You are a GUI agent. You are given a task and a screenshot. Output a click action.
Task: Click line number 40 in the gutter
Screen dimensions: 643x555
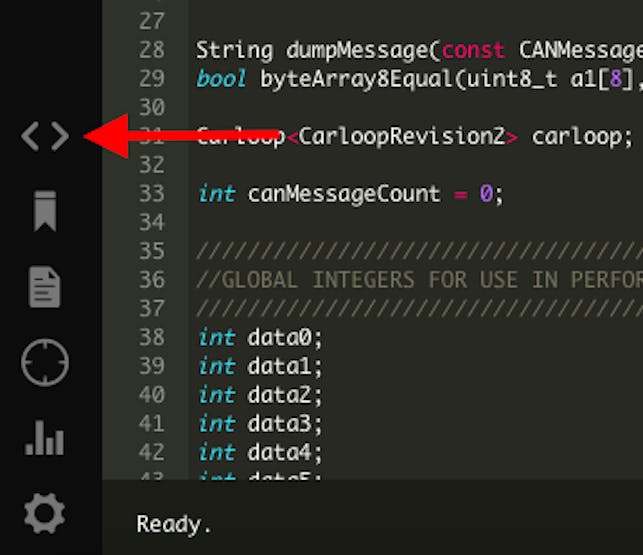[151, 395]
